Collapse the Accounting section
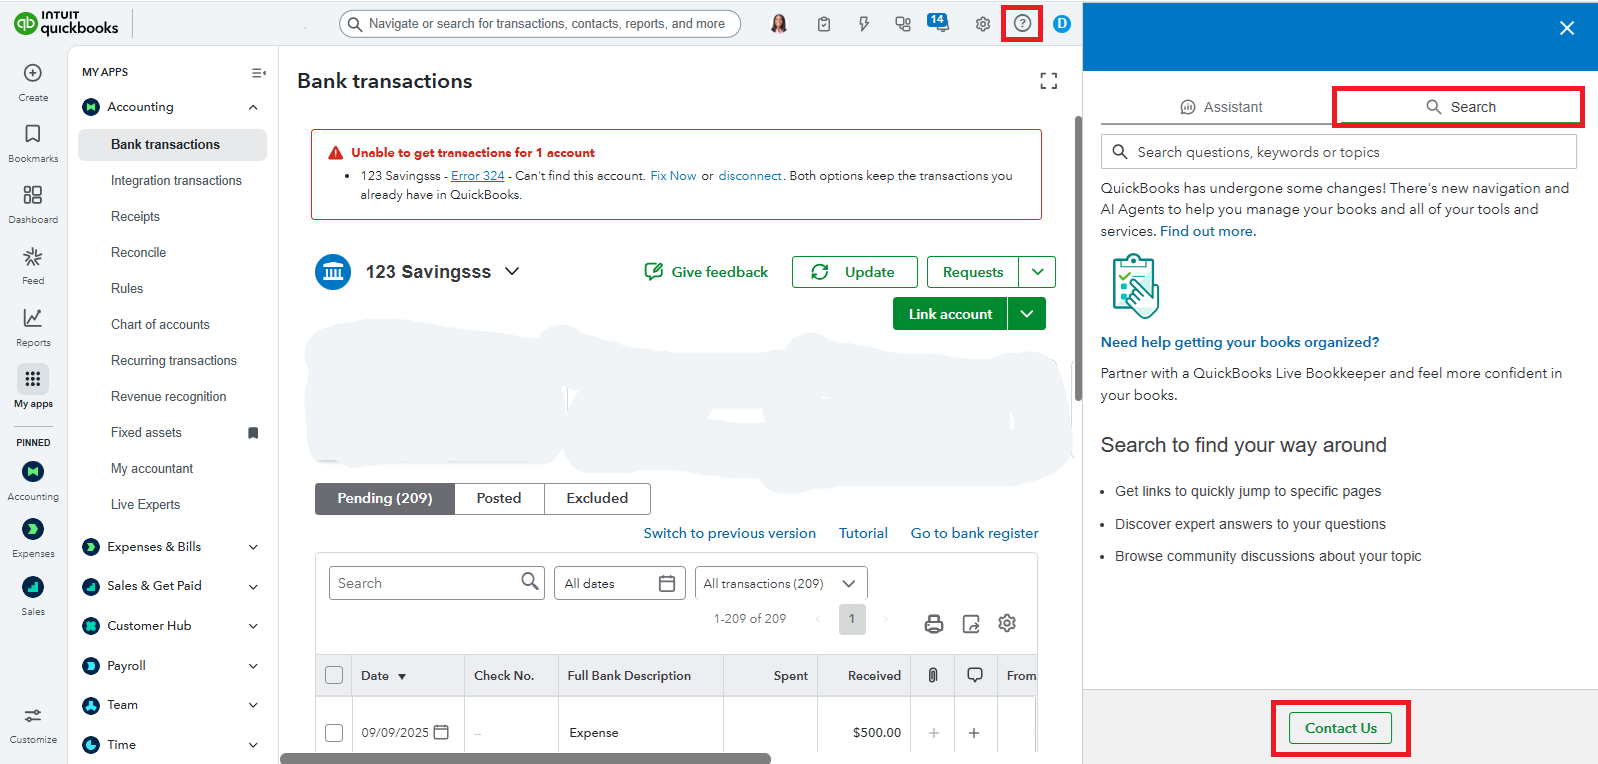Screen dimensions: 1598x764 coord(253,107)
